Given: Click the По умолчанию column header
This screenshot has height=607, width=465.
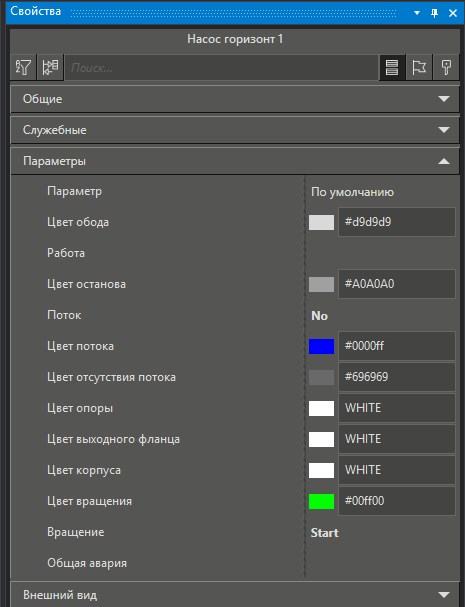Looking at the screenshot, I should click(352, 192).
